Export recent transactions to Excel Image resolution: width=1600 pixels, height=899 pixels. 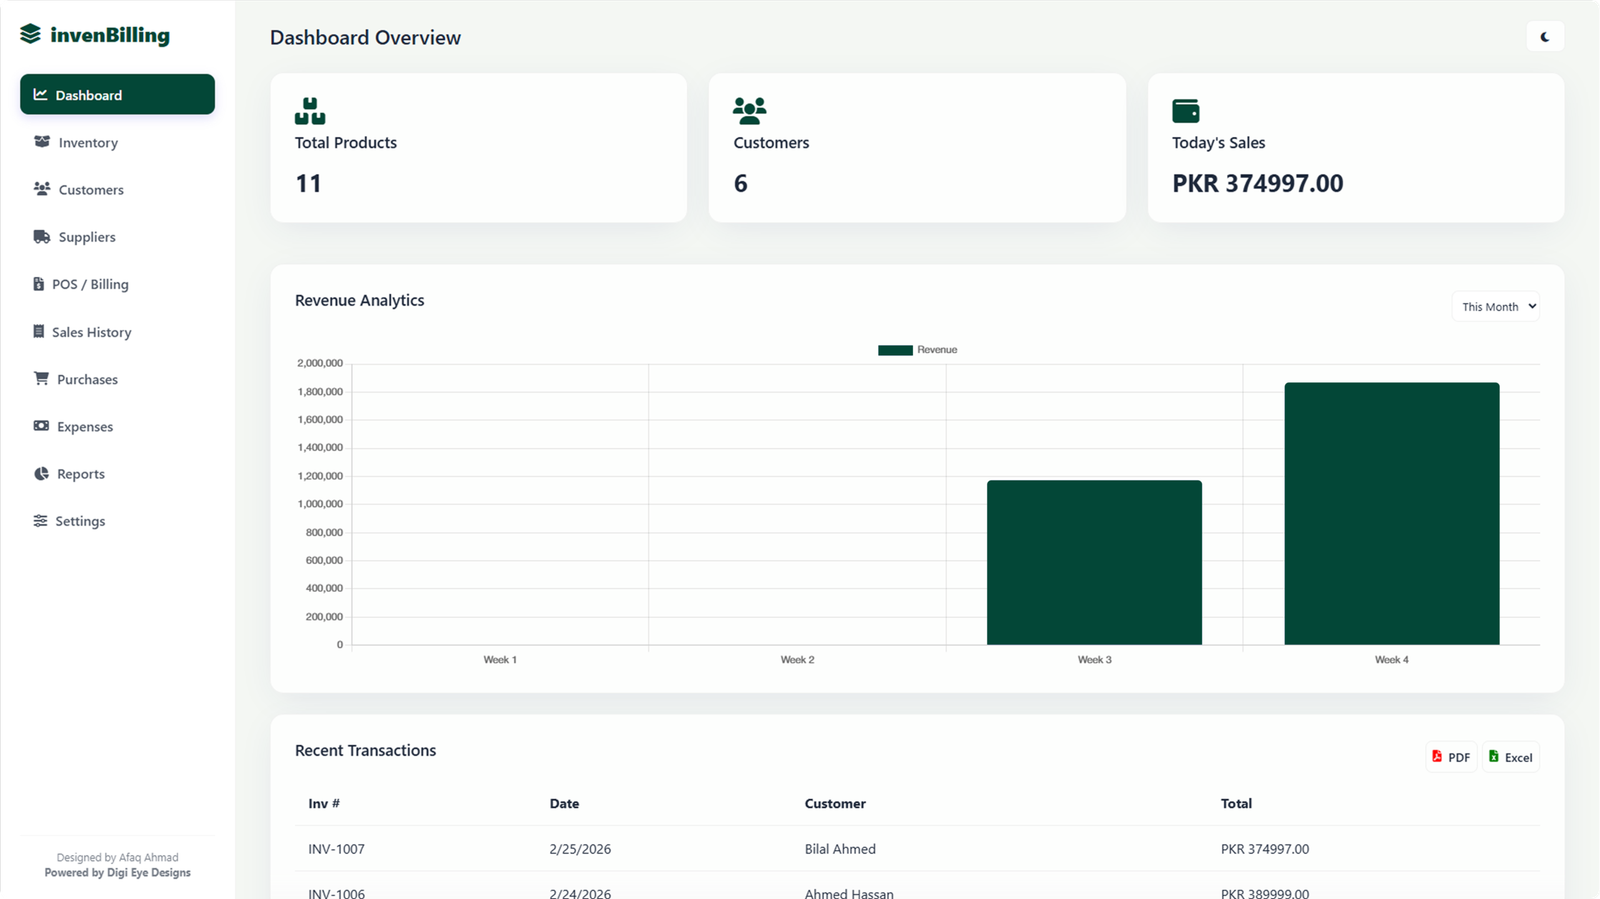coord(1510,758)
